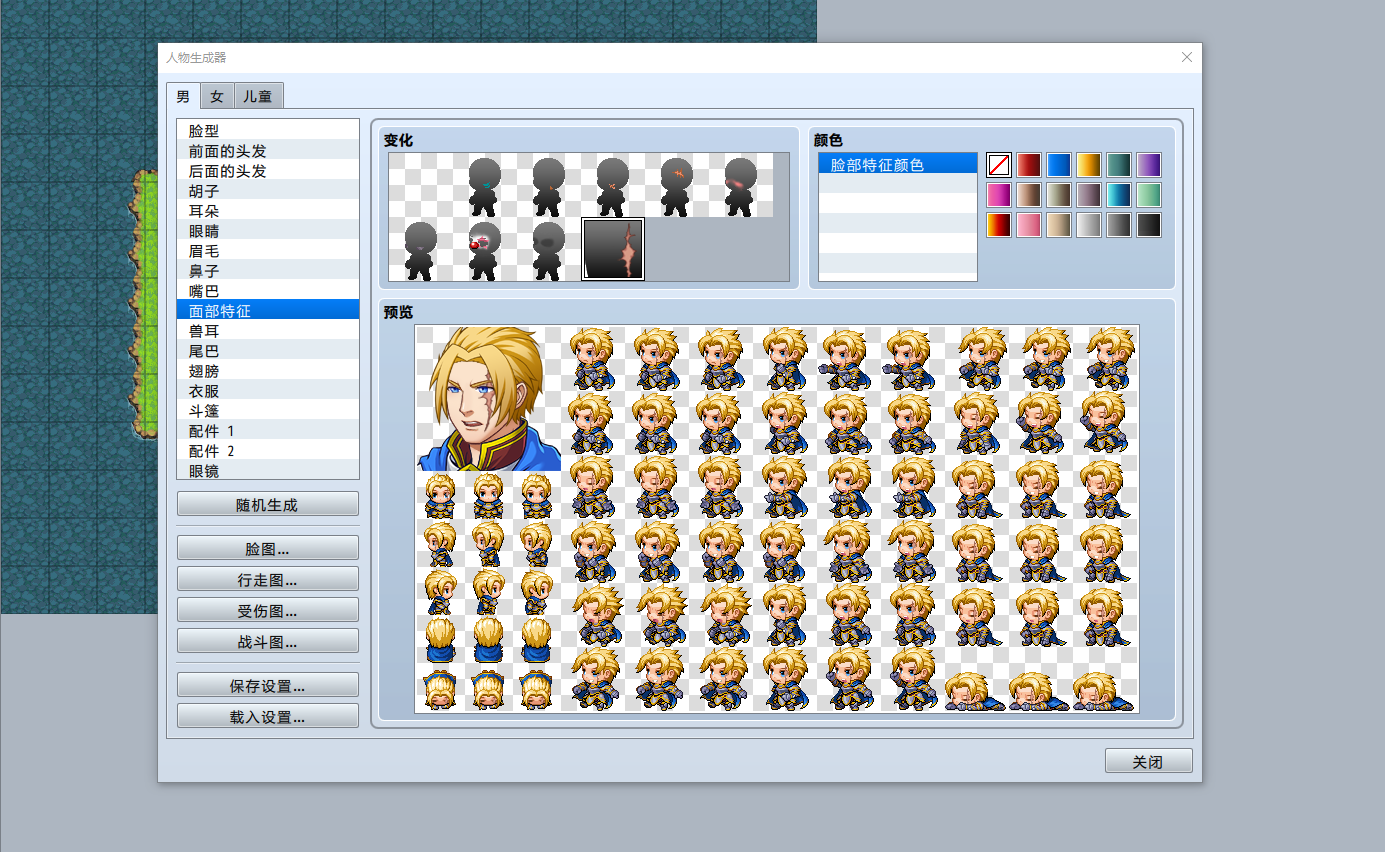This screenshot has width=1385, height=852.
Task: Click the 随机生成 button
Action: click(x=268, y=504)
